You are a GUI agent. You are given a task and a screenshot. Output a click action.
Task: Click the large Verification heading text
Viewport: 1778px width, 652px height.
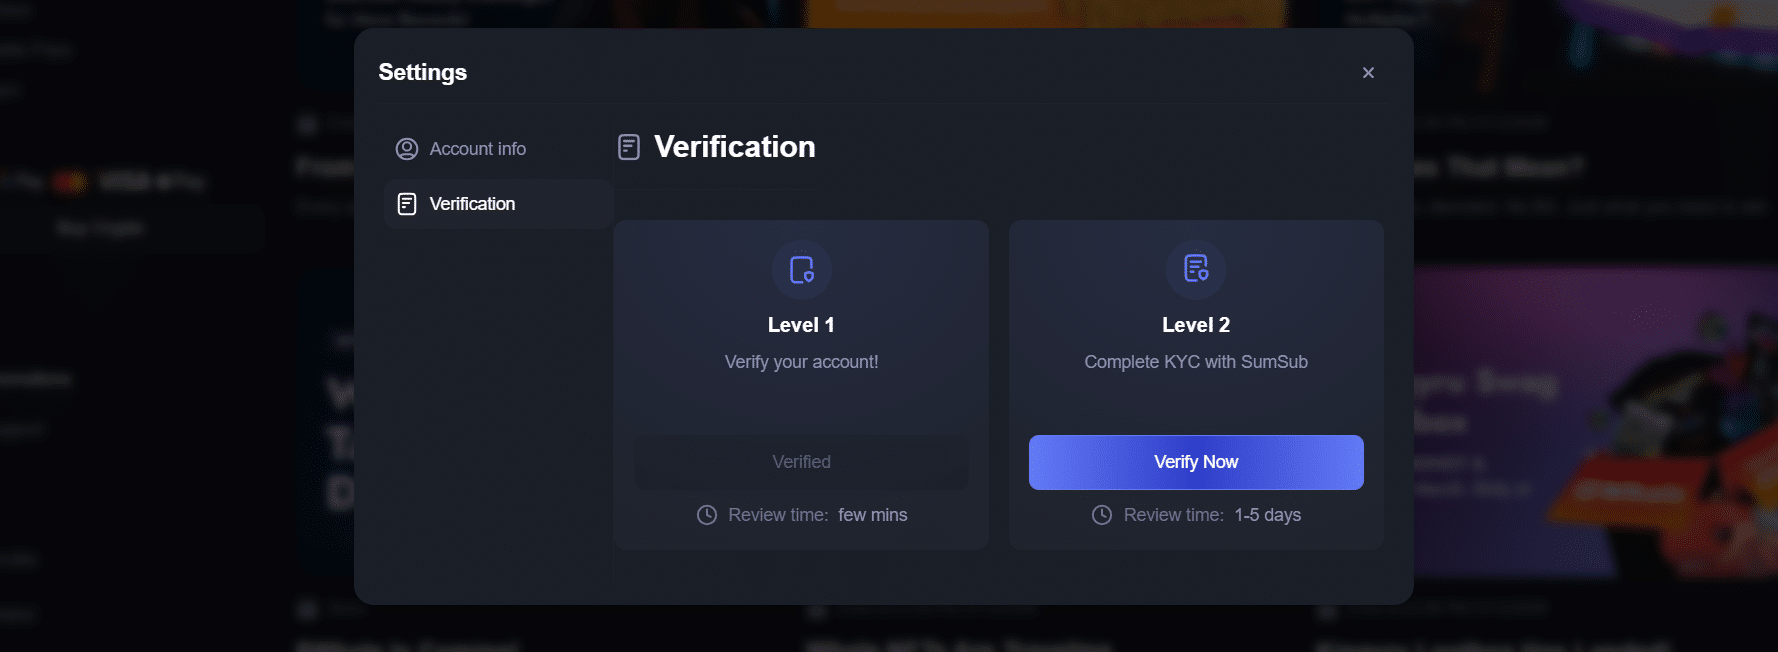(x=734, y=147)
